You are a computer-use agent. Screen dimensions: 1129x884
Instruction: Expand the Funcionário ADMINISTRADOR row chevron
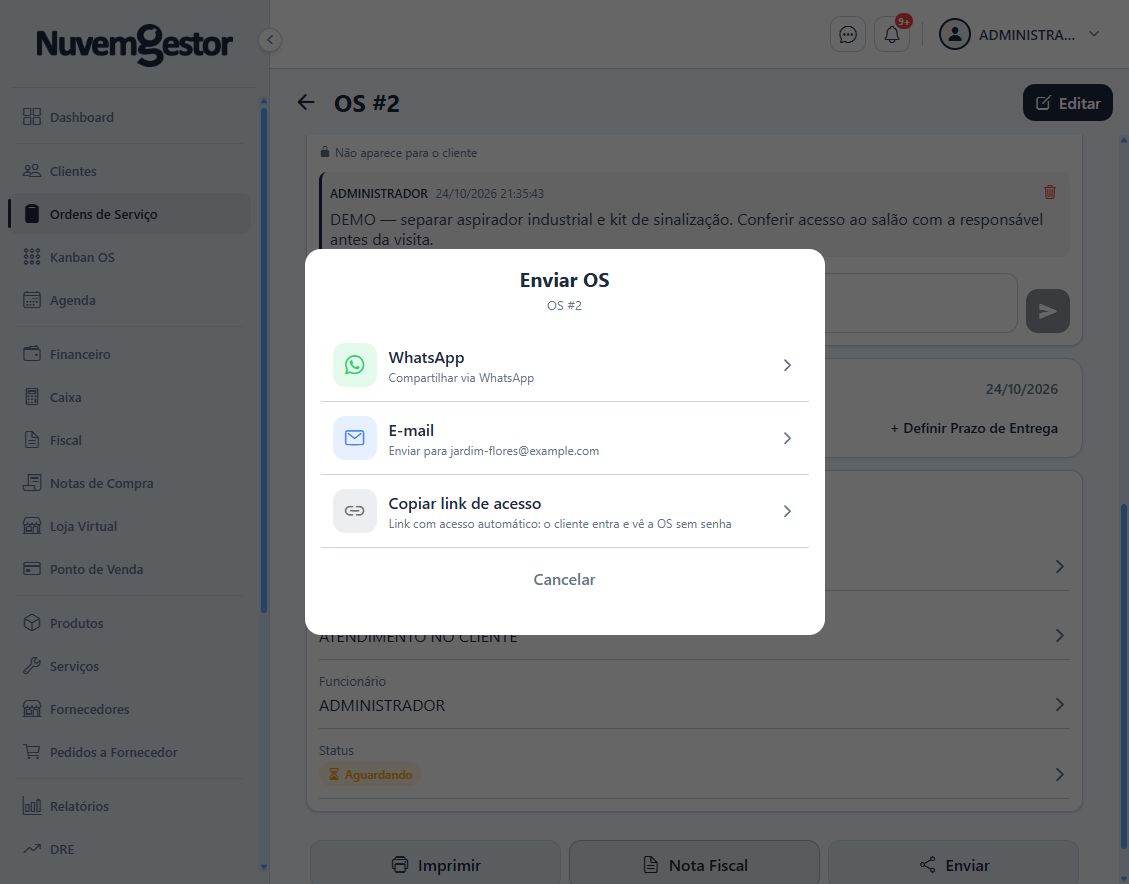coord(1059,704)
